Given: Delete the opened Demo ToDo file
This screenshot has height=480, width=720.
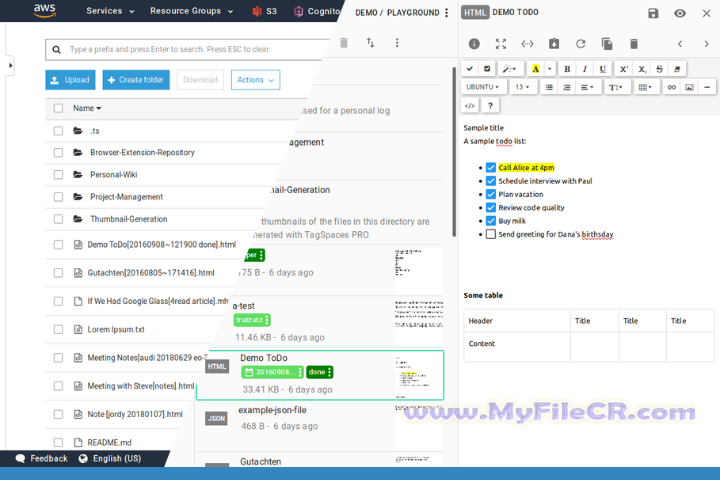Looking at the screenshot, I should tap(634, 44).
